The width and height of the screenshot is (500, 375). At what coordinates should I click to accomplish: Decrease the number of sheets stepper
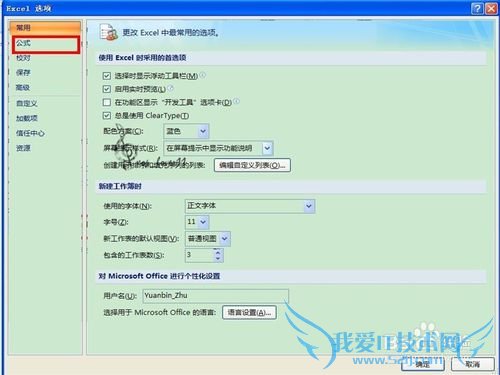click(x=218, y=259)
